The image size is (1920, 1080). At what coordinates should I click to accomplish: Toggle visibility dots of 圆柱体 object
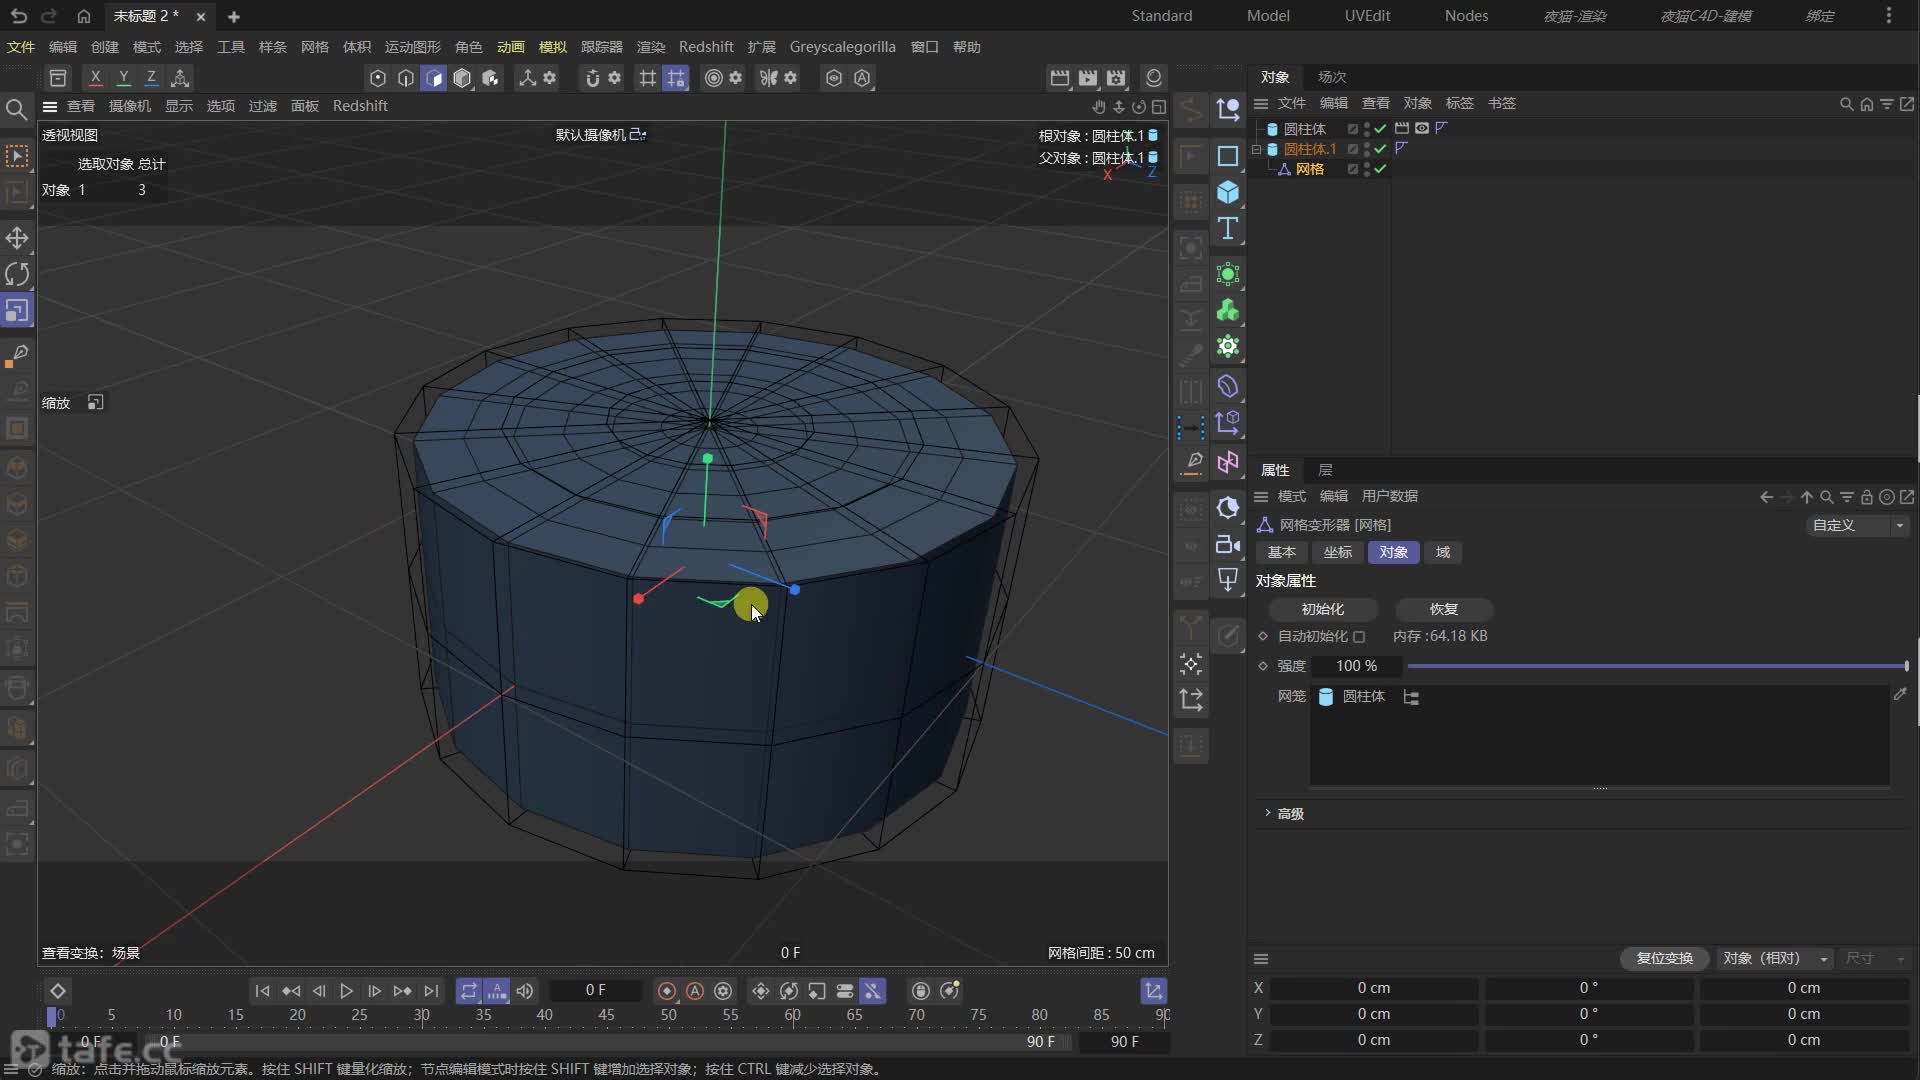point(1367,129)
